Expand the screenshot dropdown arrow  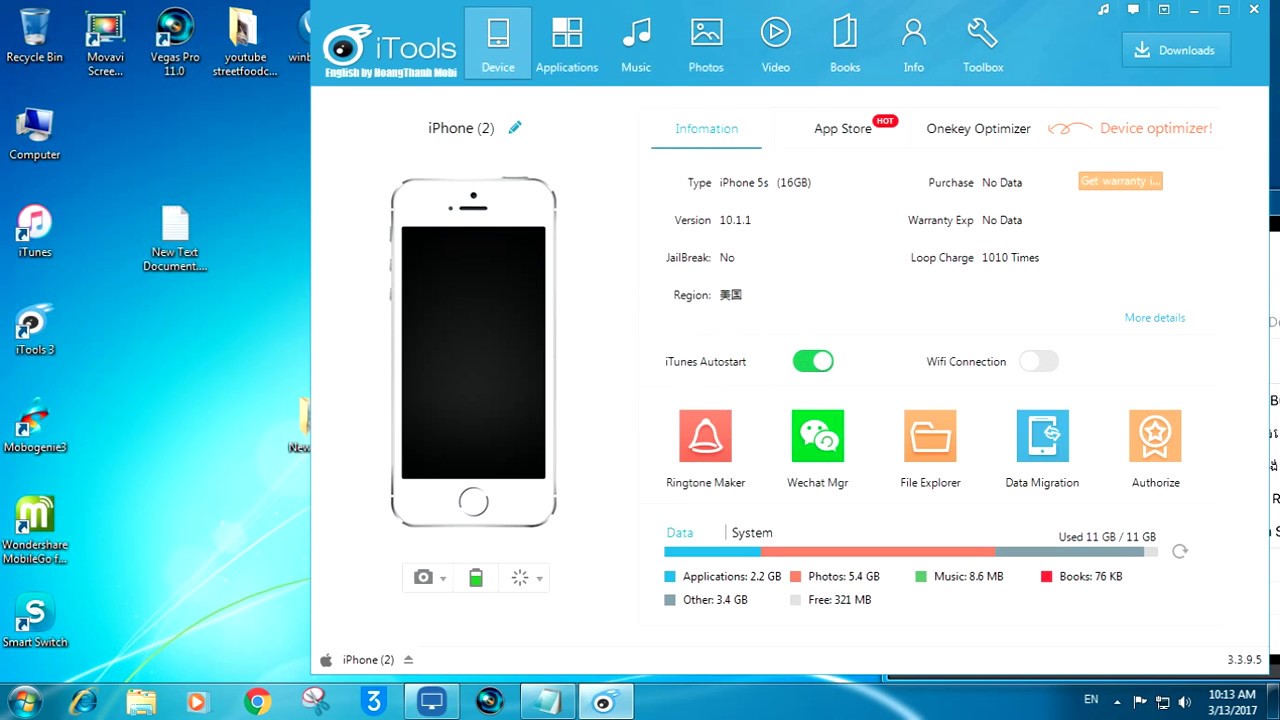tap(443, 578)
